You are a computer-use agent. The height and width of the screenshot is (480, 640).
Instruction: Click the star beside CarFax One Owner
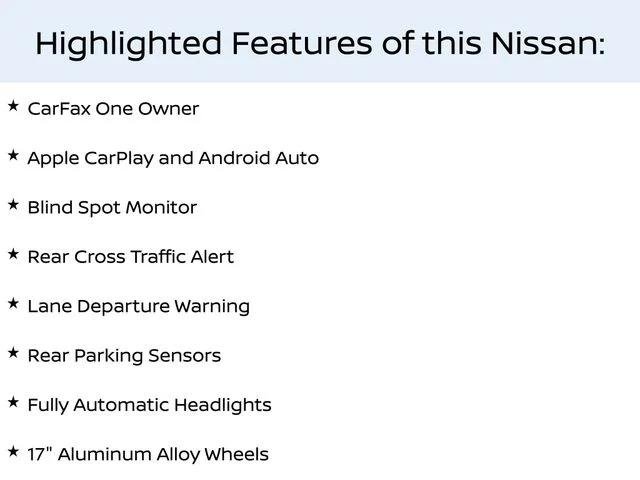pyautogui.click(x=13, y=106)
